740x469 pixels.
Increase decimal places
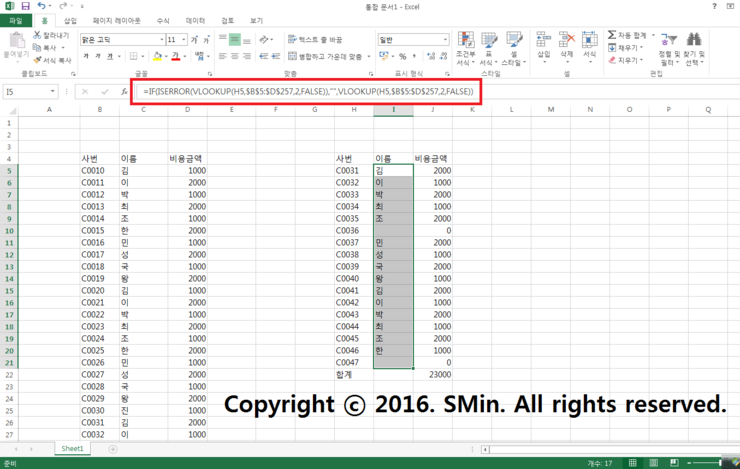pyautogui.click(x=431, y=56)
